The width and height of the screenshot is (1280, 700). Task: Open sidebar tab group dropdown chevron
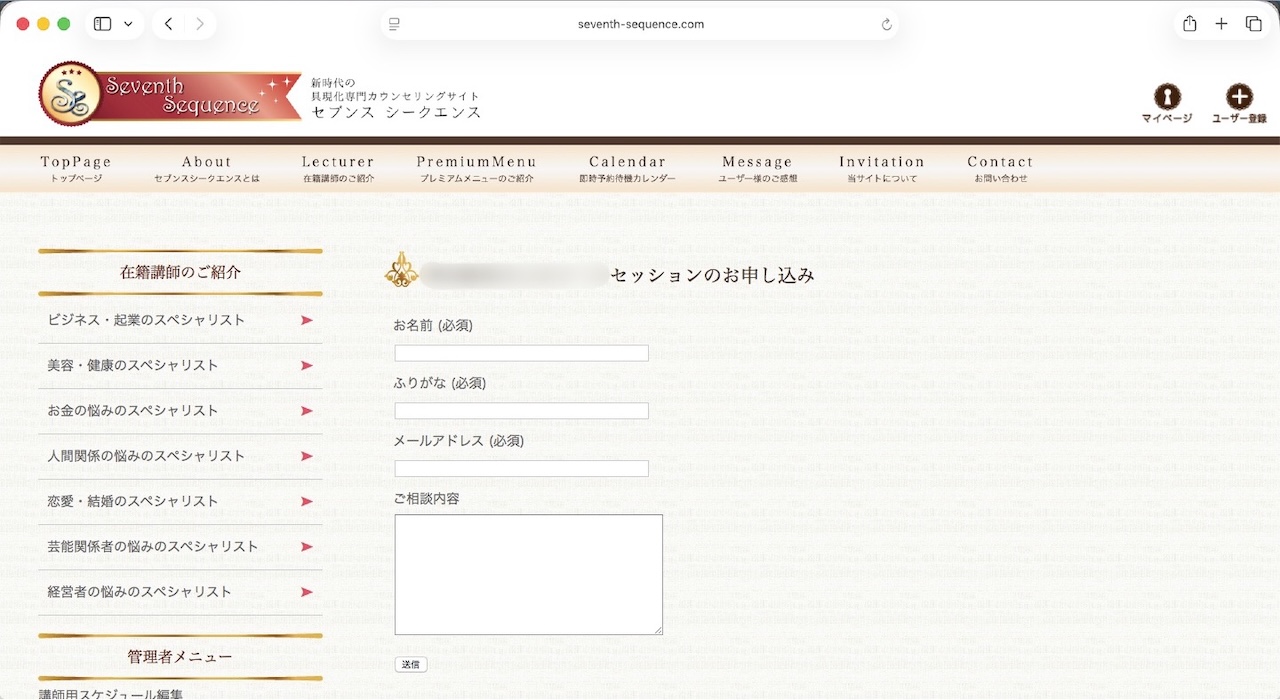tap(128, 24)
